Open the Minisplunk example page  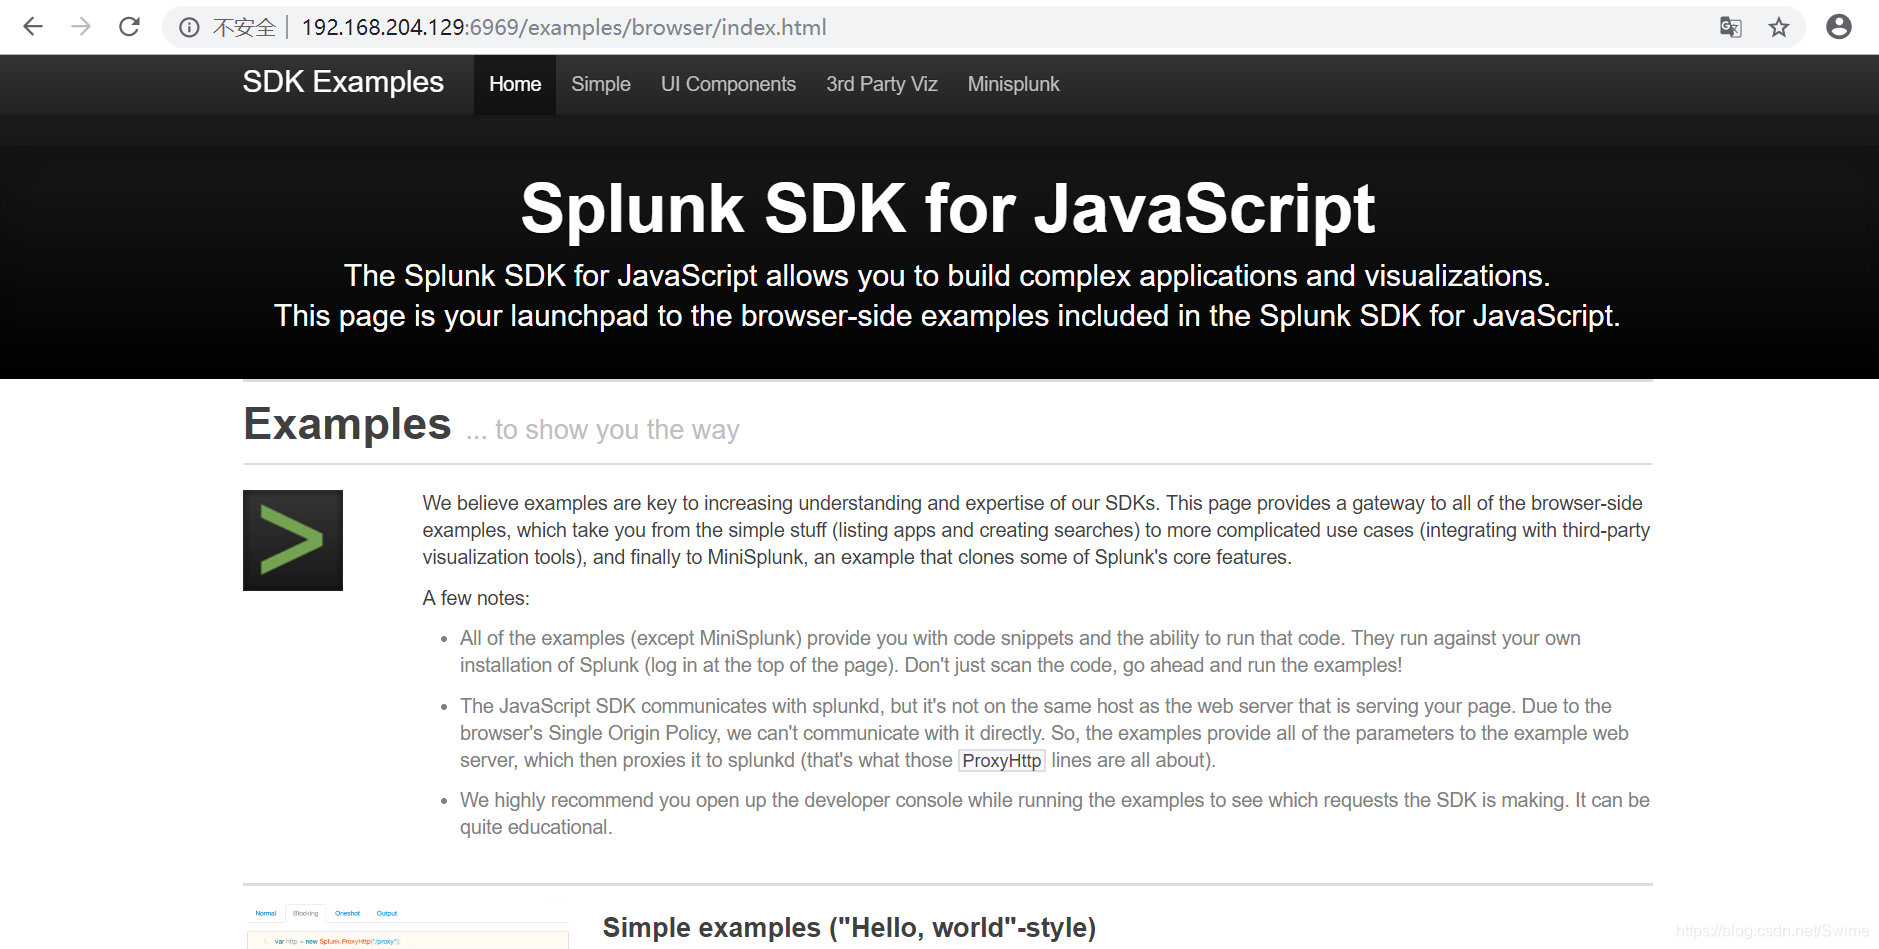[1012, 84]
